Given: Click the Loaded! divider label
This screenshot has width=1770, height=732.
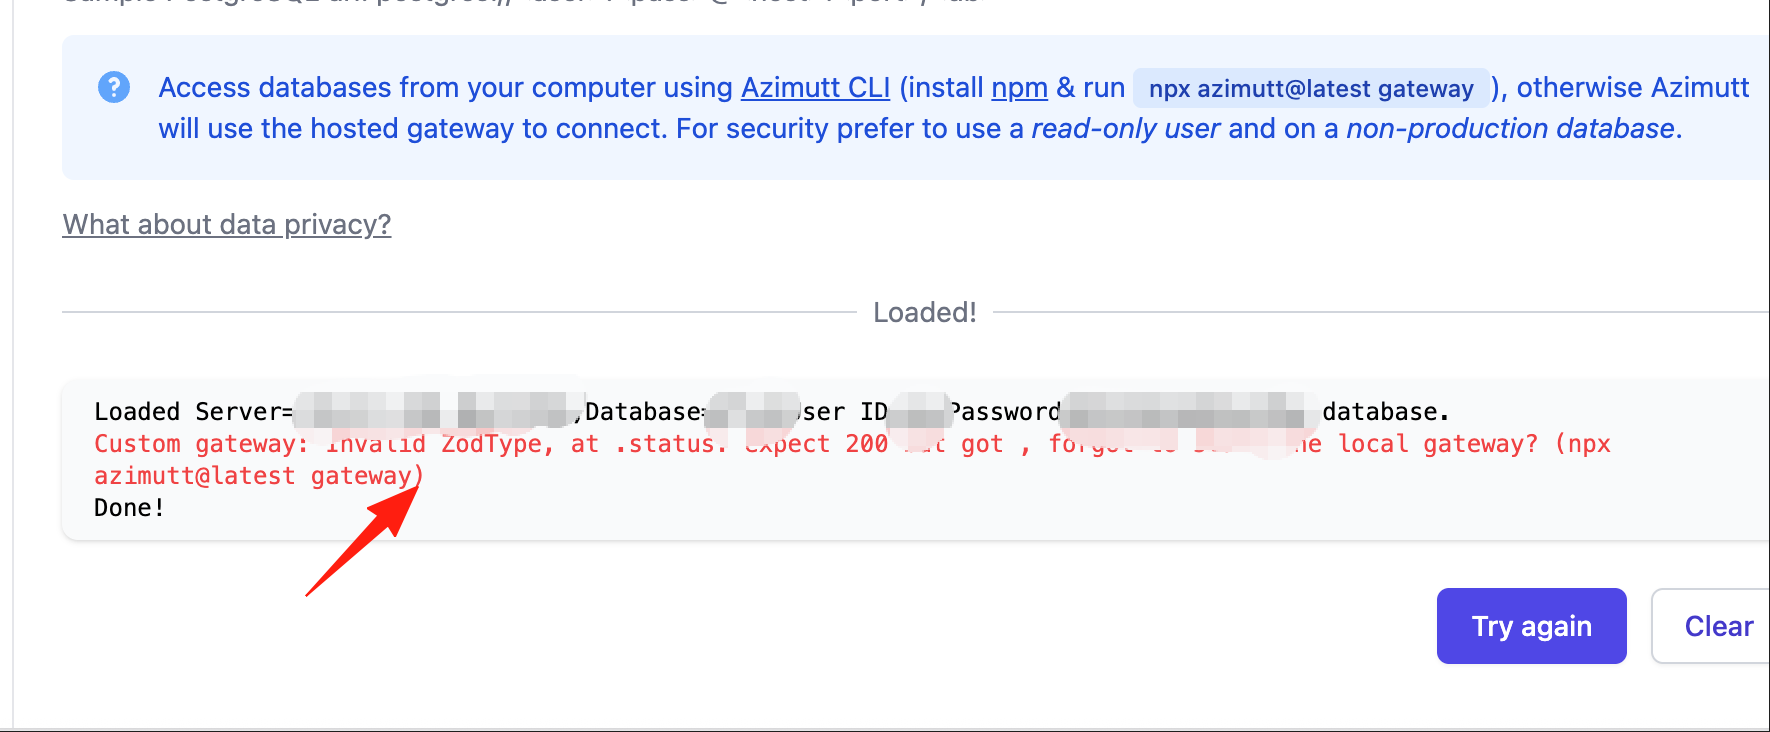Looking at the screenshot, I should [x=925, y=312].
